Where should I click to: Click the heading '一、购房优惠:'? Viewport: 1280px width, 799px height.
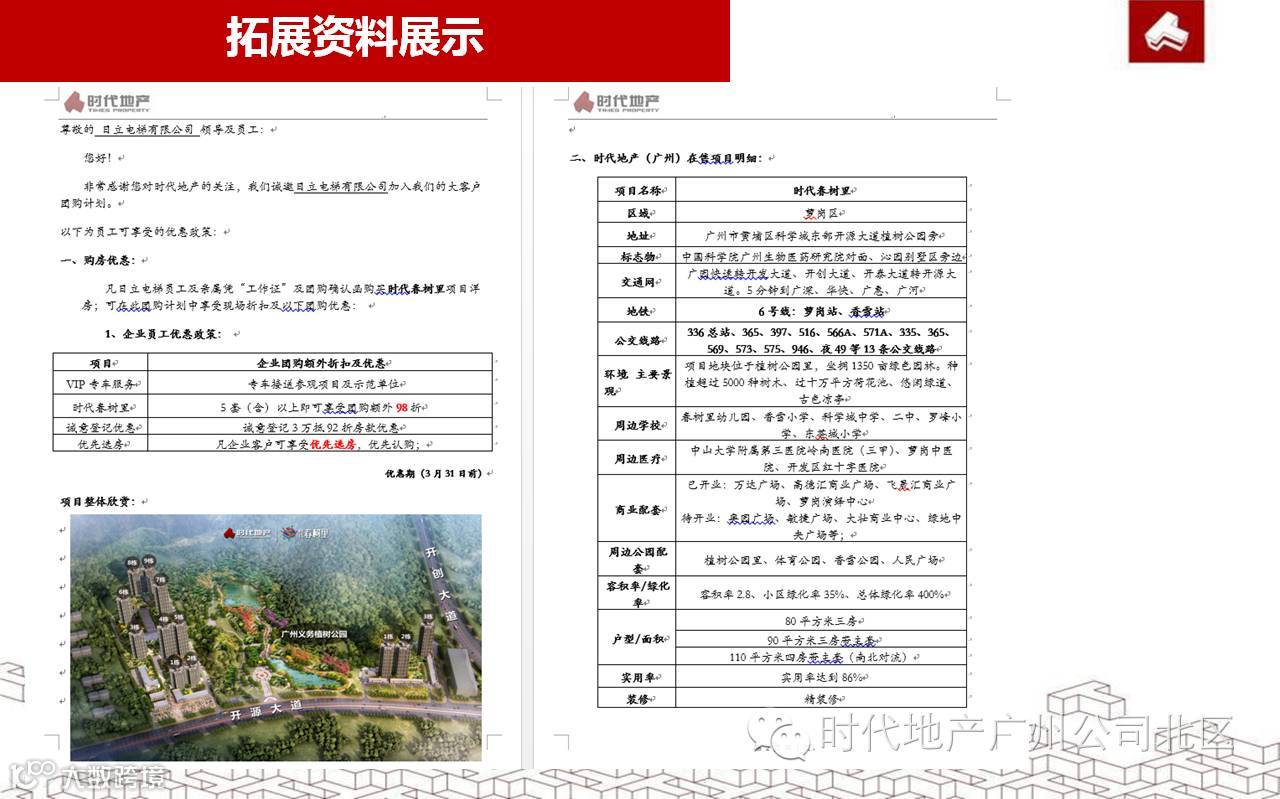[x=98, y=261]
